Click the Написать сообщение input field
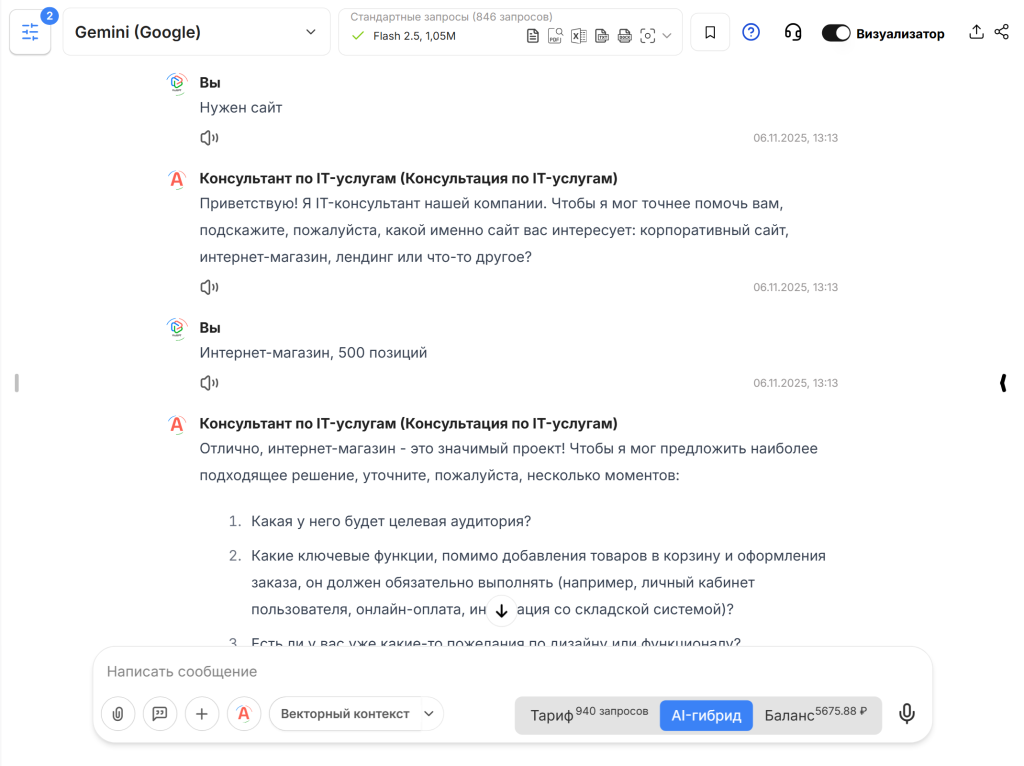This screenshot has width=1024, height=766. point(300,672)
